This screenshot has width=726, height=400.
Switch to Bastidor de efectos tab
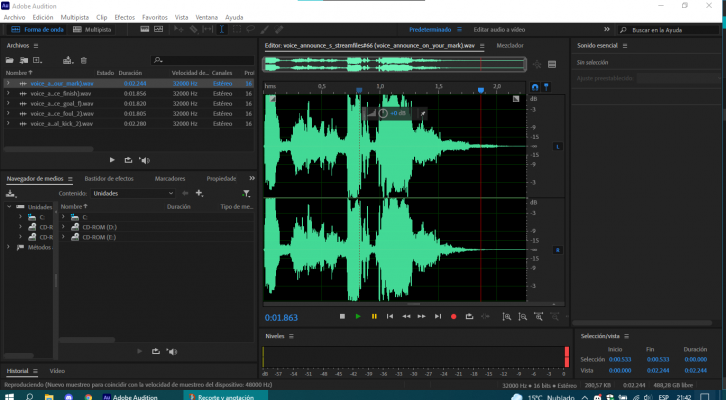point(109,179)
